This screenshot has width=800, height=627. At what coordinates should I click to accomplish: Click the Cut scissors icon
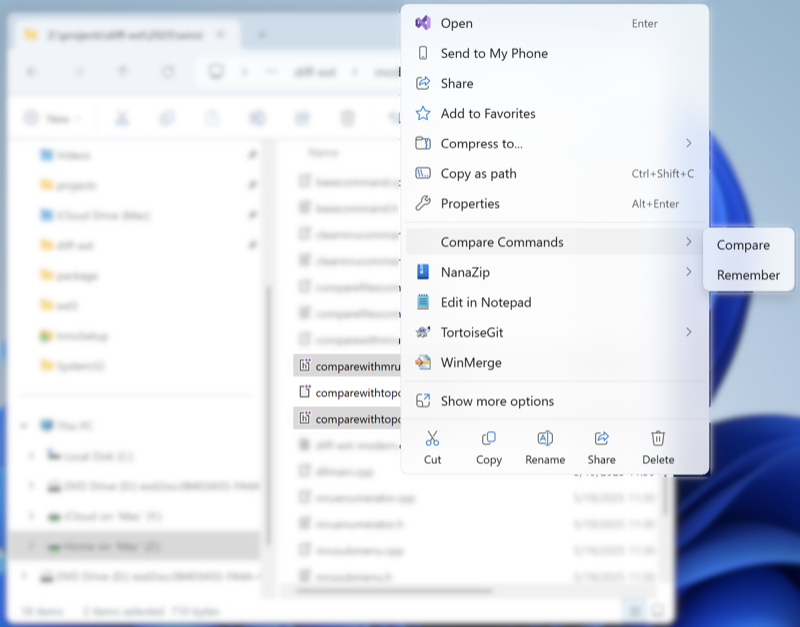(x=432, y=438)
